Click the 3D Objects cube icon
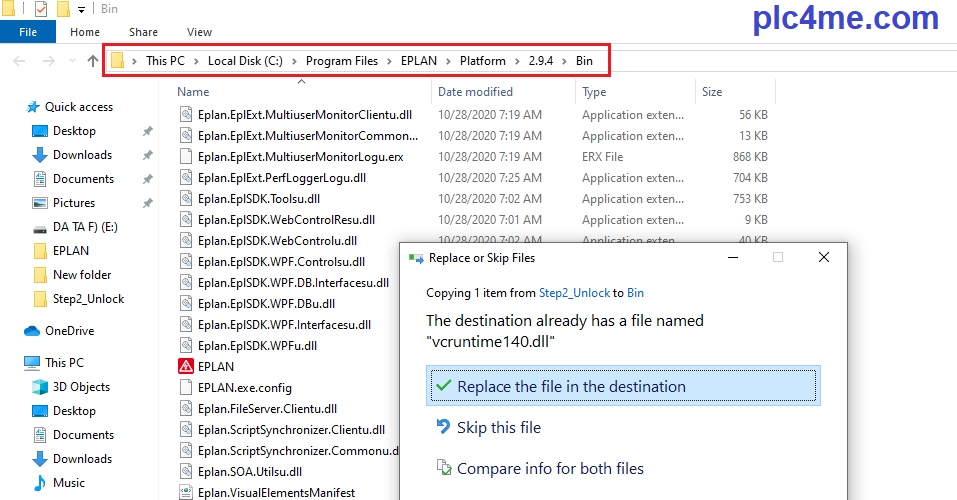The width and height of the screenshot is (957, 500). [x=40, y=387]
